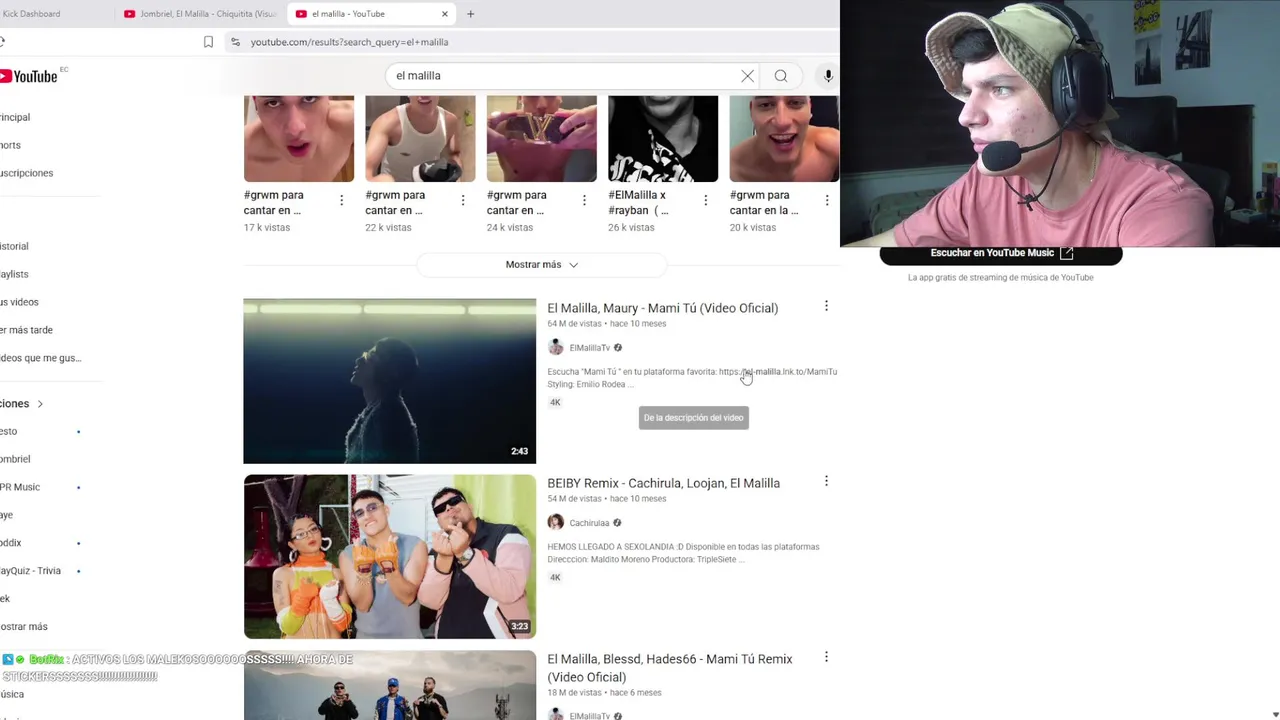1280x720 pixels.
Task: Open more options for Mami Tú Remix video
Action: 826,657
